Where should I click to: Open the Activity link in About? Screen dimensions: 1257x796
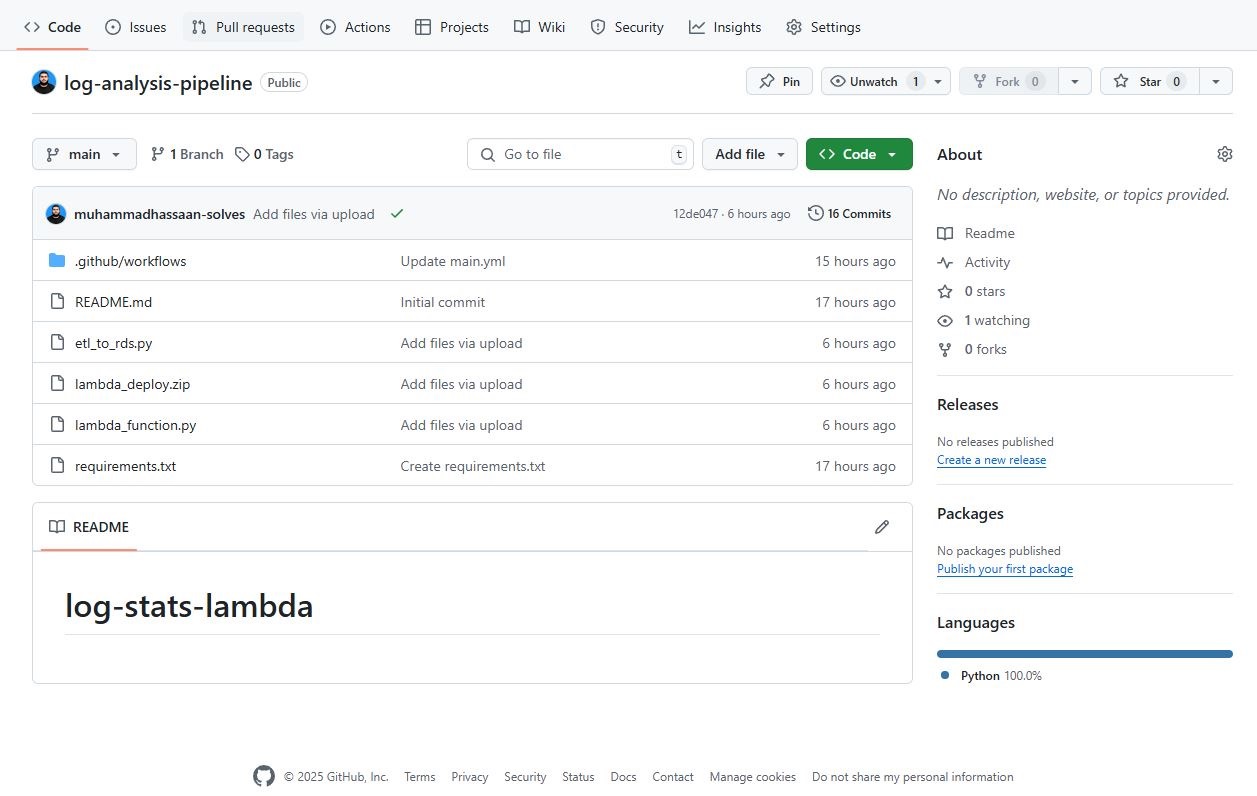click(x=974, y=262)
